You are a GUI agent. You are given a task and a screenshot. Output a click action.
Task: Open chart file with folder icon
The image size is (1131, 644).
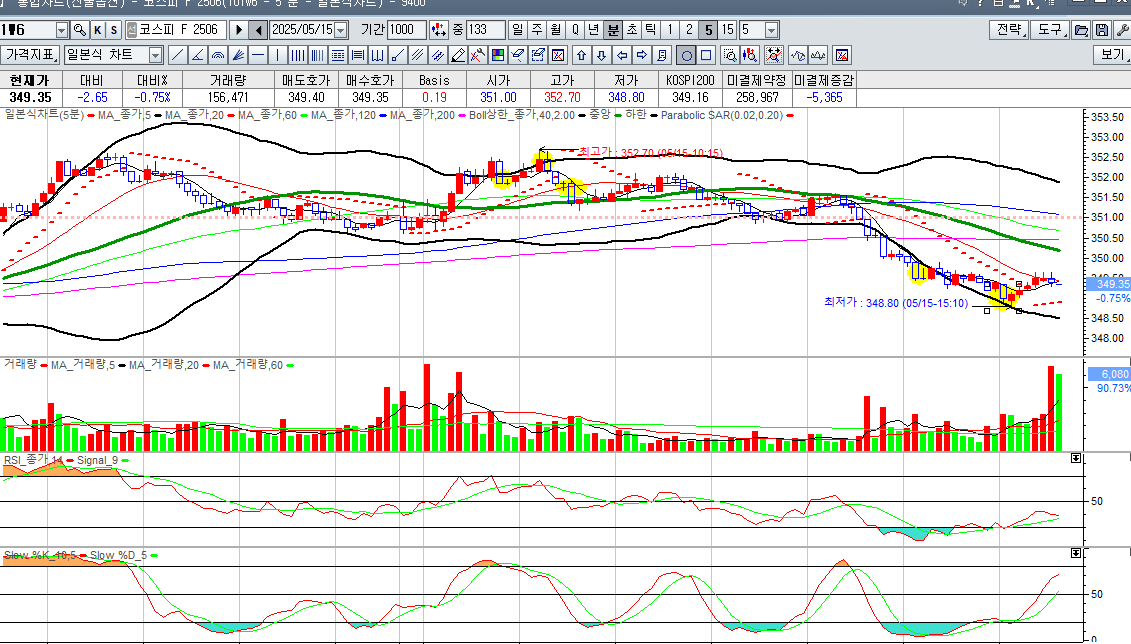[x=1081, y=30]
